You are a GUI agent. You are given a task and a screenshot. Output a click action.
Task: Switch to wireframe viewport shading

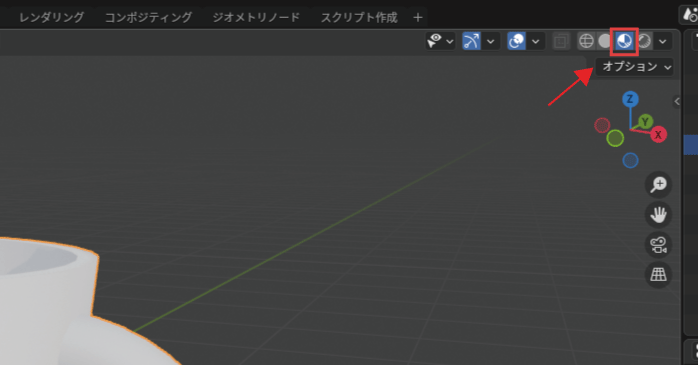[586, 41]
